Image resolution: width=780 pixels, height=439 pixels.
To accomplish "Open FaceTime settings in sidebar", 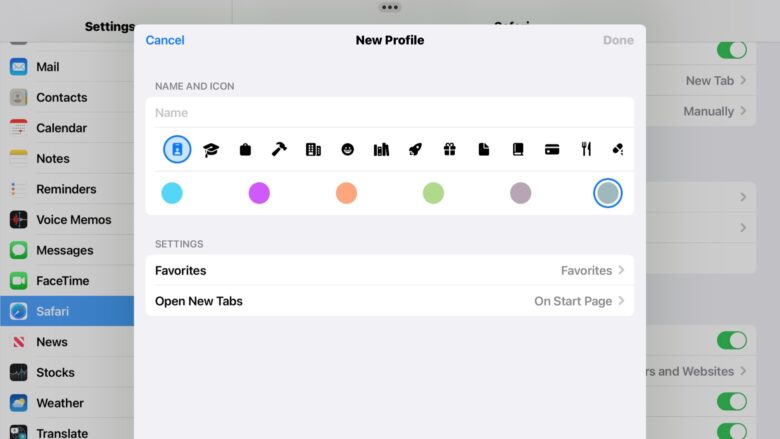I will pos(67,281).
